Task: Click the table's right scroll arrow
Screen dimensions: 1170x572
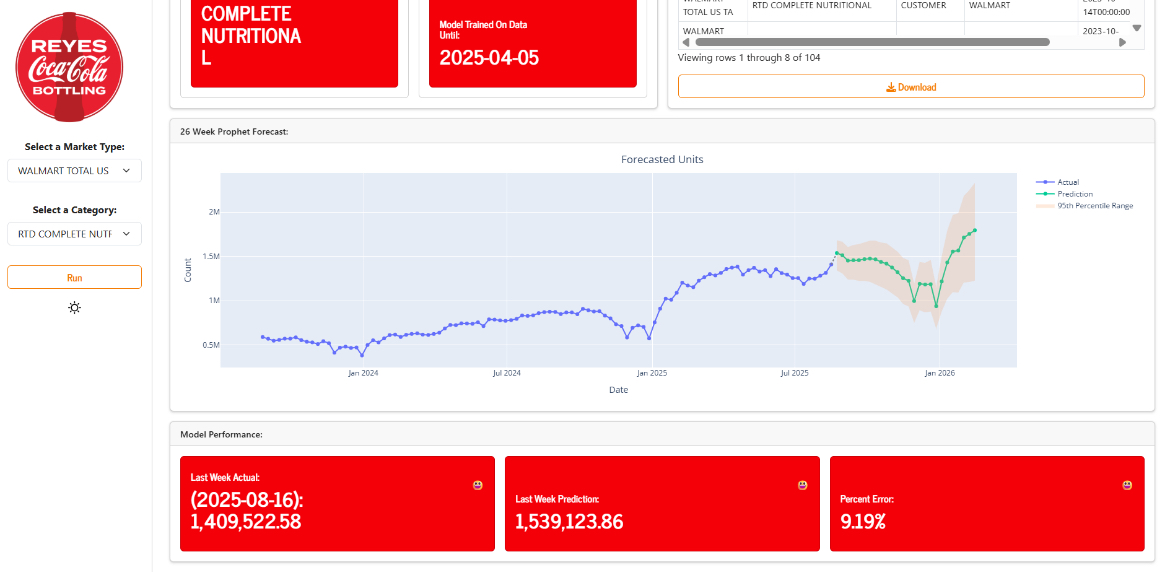Action: coord(1122,43)
